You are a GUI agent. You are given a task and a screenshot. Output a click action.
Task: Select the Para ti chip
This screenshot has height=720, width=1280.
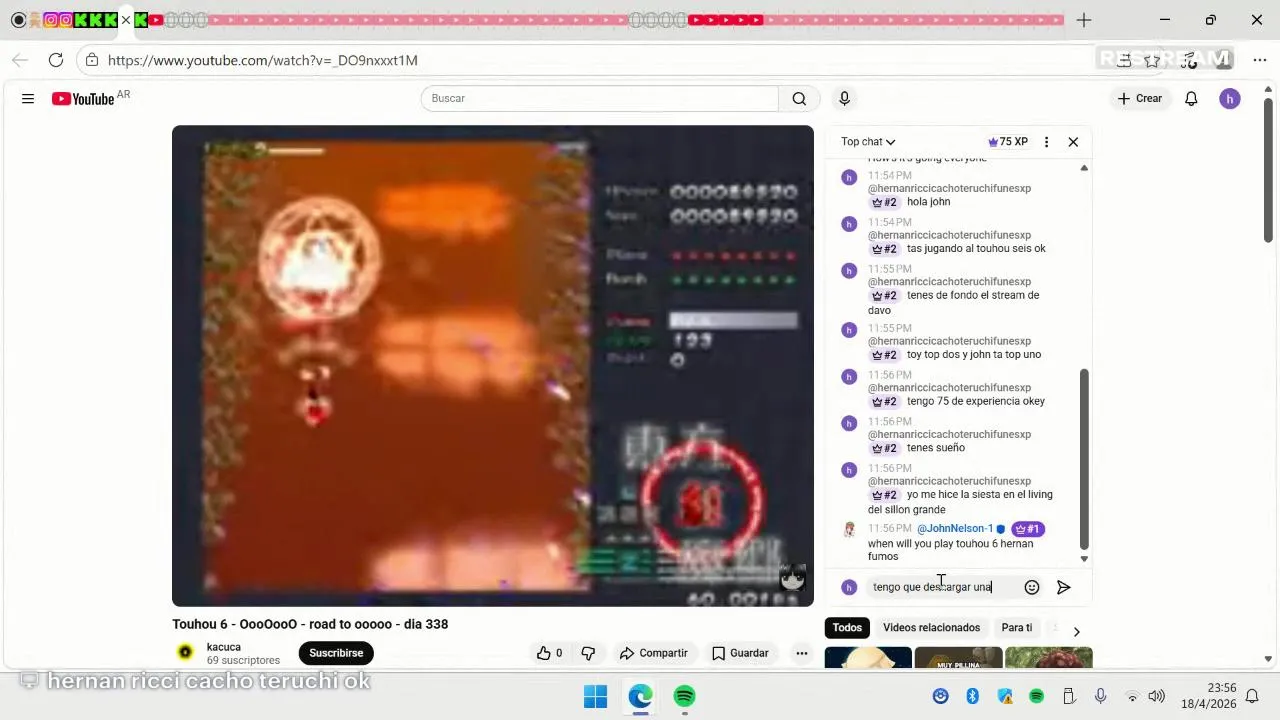(x=1016, y=628)
